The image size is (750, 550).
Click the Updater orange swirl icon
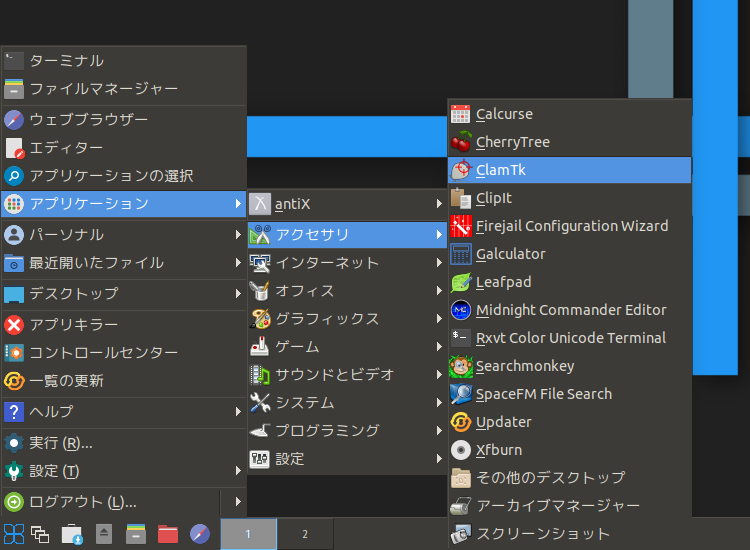tap(461, 422)
